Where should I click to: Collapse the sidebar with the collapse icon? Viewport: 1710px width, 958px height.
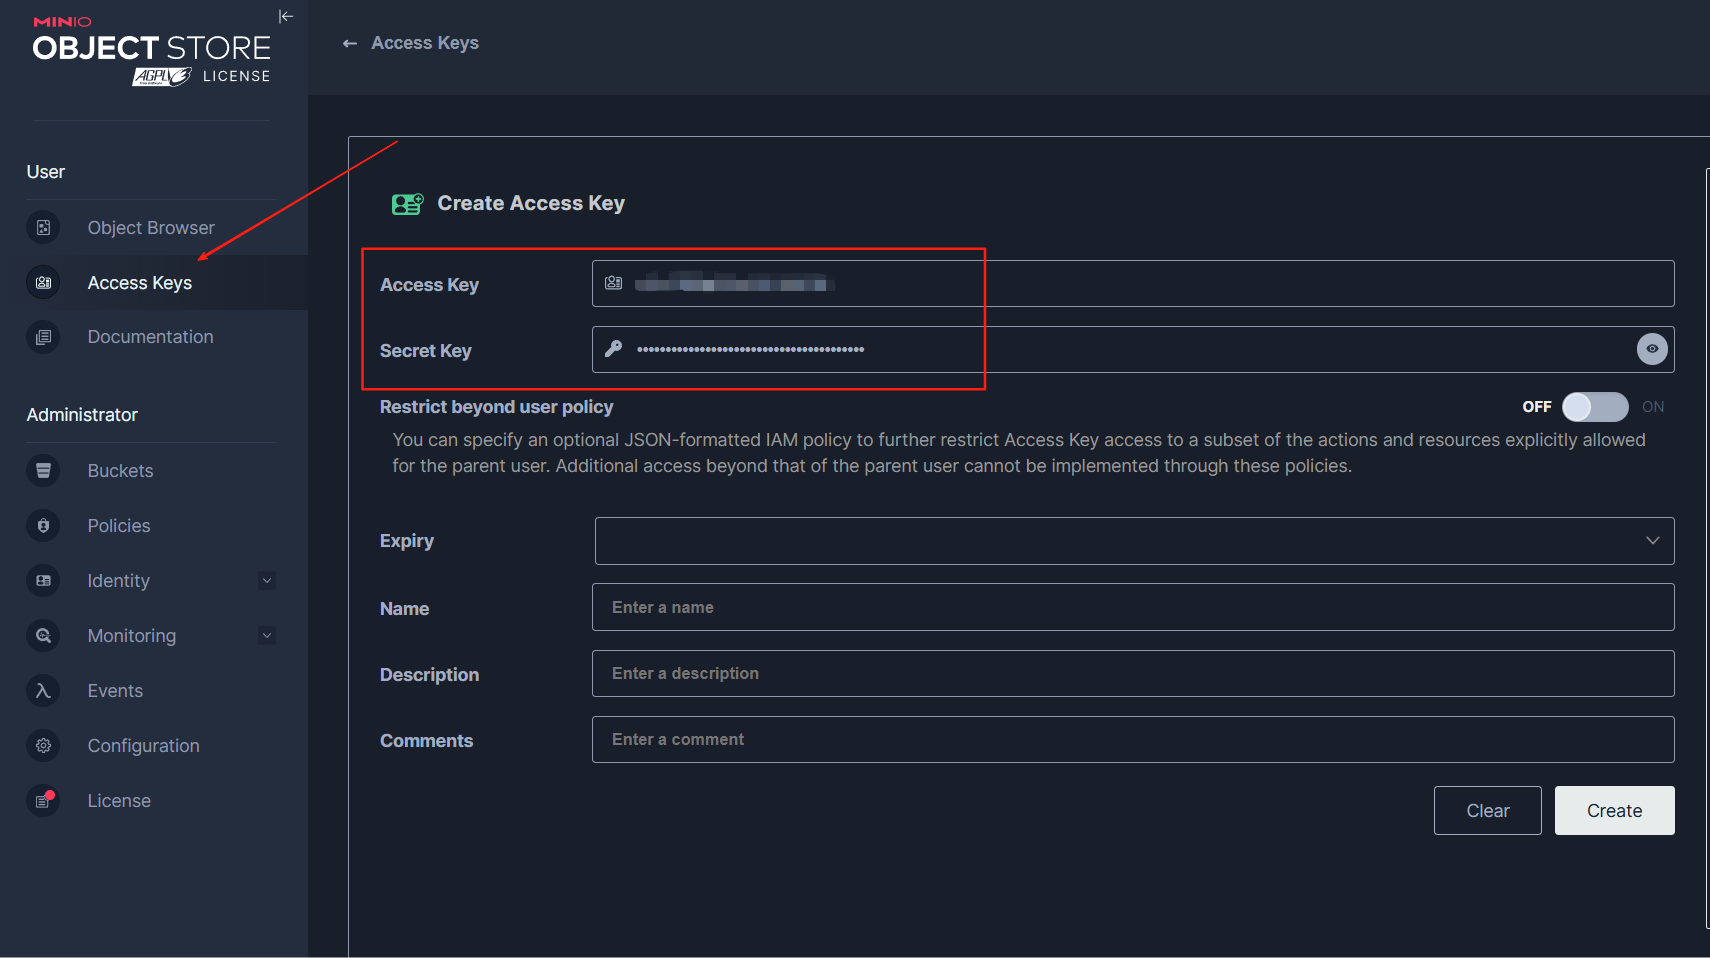click(x=285, y=16)
